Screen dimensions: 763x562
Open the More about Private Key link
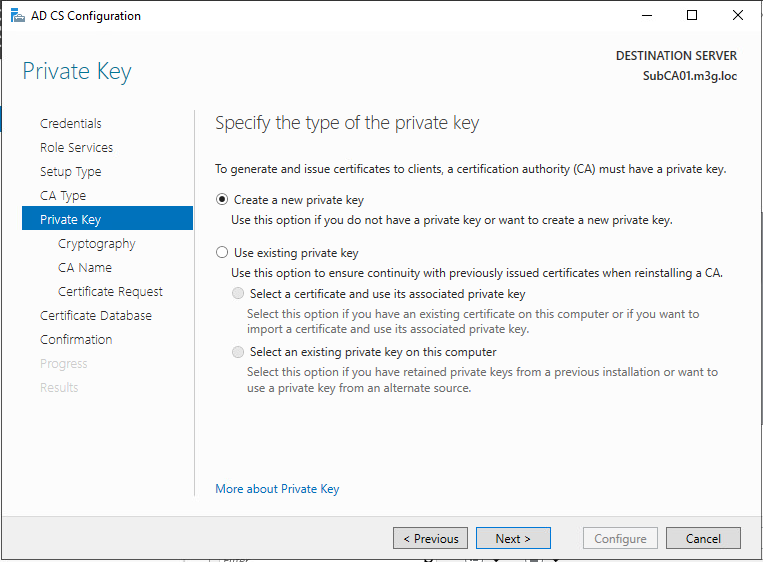[x=277, y=489]
